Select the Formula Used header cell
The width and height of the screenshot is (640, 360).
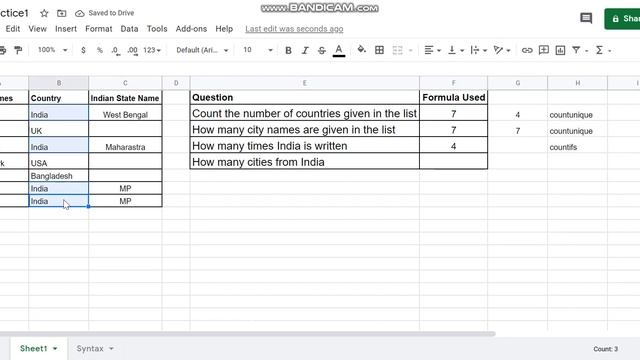[453, 98]
